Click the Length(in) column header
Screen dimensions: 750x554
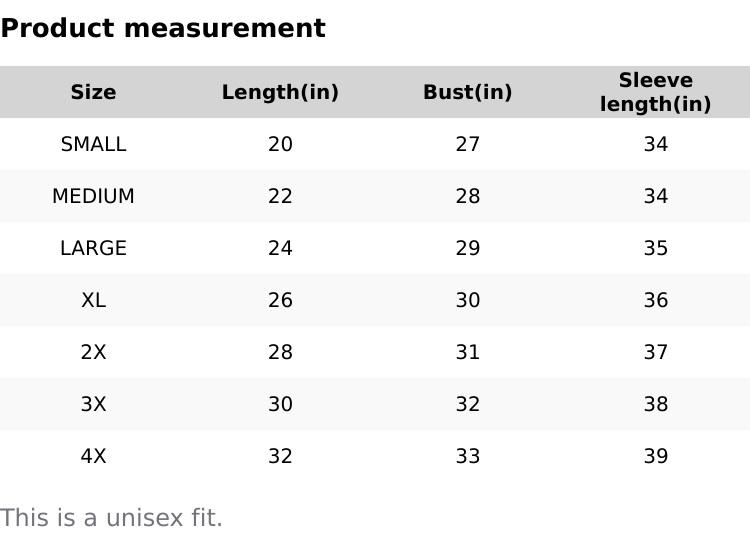coord(280,93)
